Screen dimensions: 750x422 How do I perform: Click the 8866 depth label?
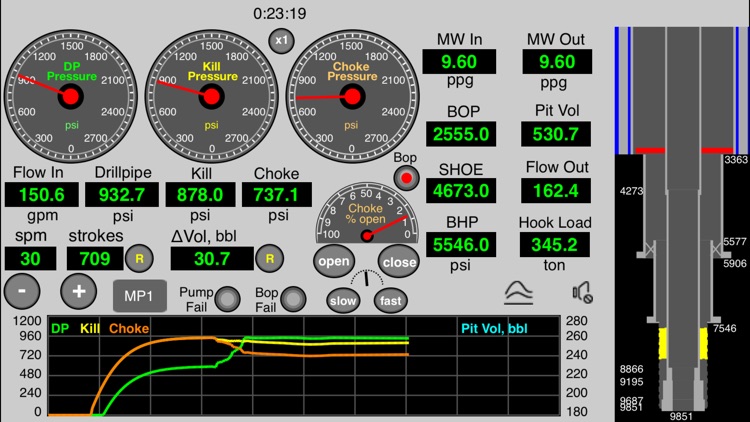point(631,369)
